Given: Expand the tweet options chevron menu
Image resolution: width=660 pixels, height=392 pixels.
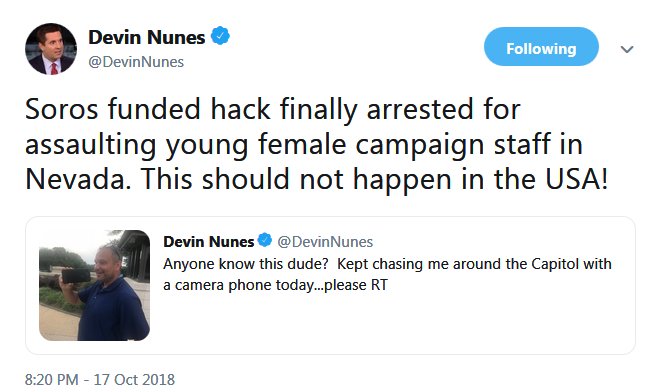Looking at the screenshot, I should [x=627, y=50].
